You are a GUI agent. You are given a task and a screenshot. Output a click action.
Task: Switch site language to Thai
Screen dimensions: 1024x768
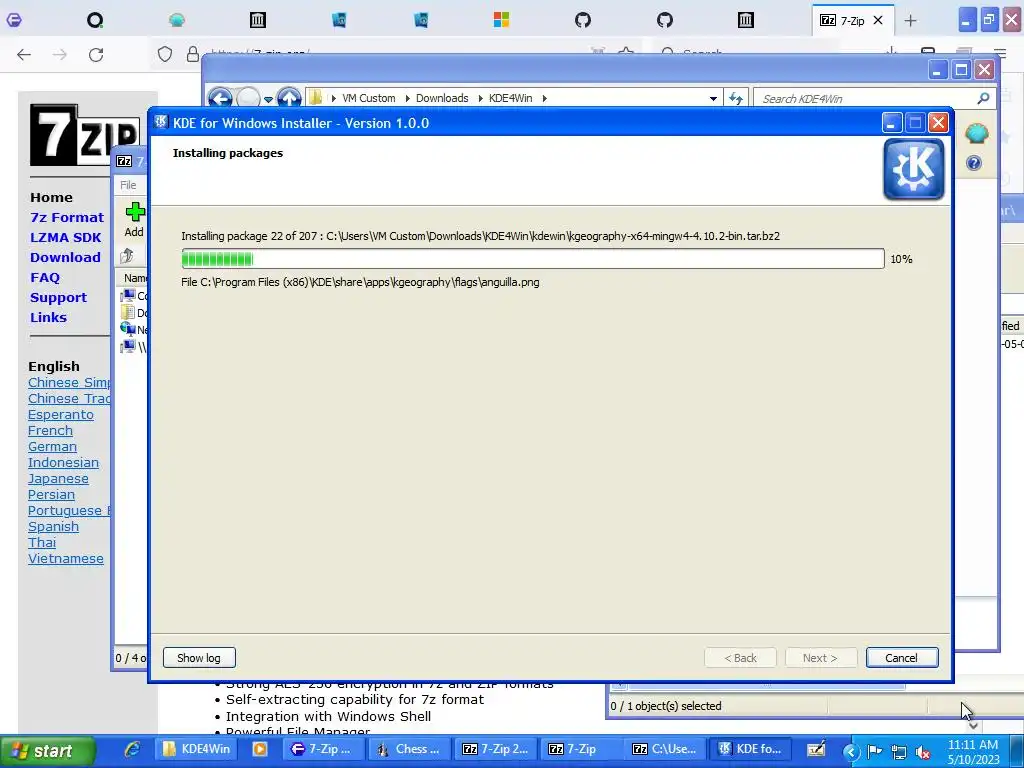42,542
